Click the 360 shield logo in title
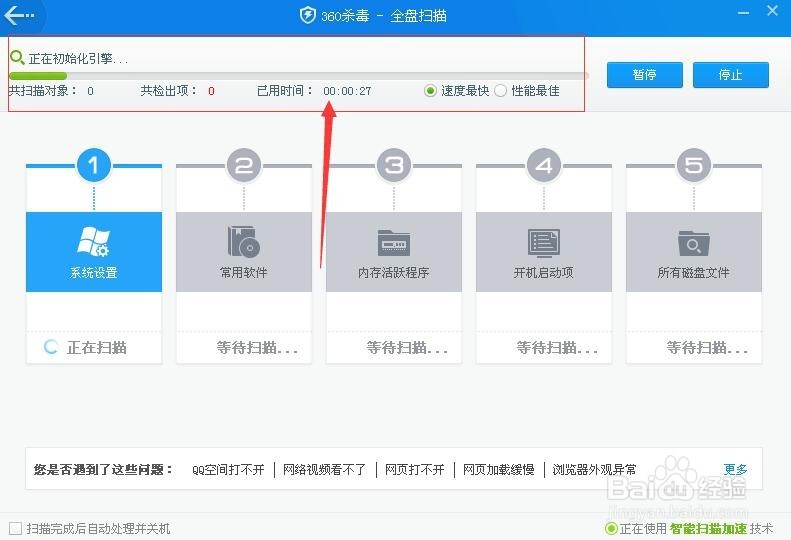Image resolution: width=791 pixels, height=540 pixels. tap(307, 15)
